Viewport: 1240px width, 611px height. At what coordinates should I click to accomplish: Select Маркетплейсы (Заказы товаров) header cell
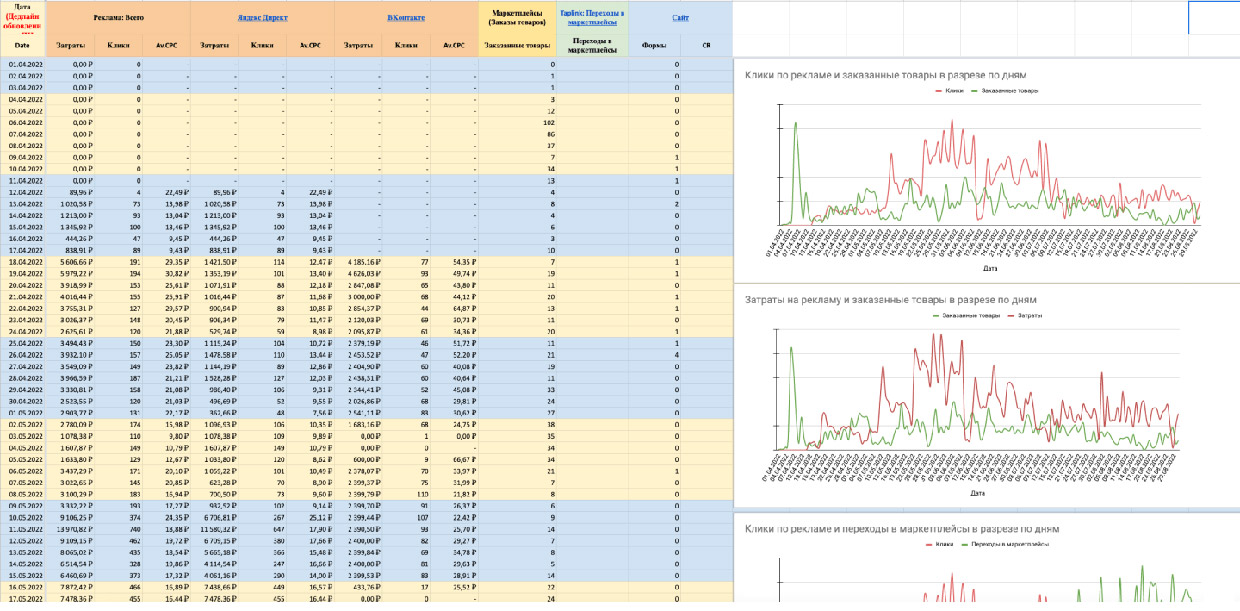click(517, 17)
